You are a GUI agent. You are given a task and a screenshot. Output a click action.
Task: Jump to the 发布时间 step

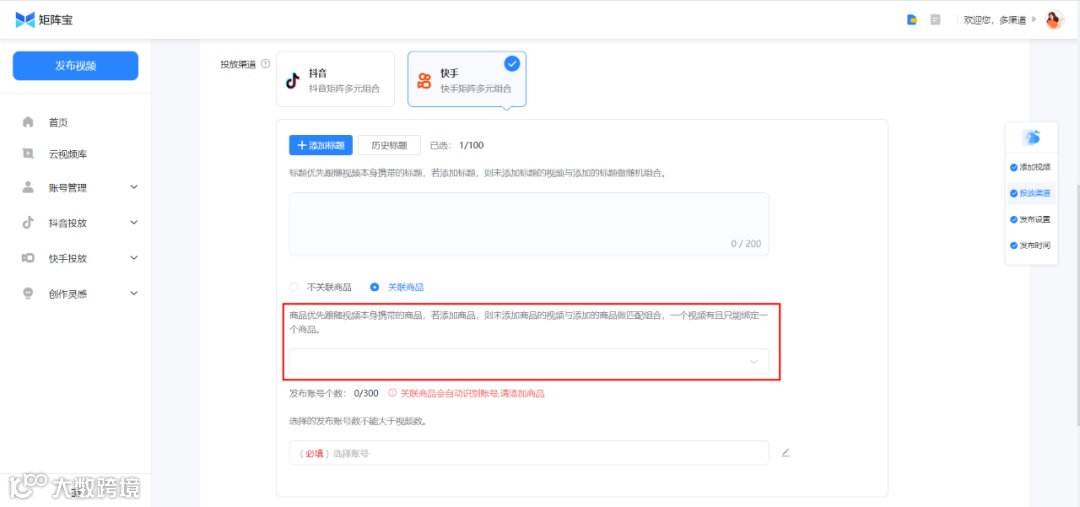point(1035,245)
